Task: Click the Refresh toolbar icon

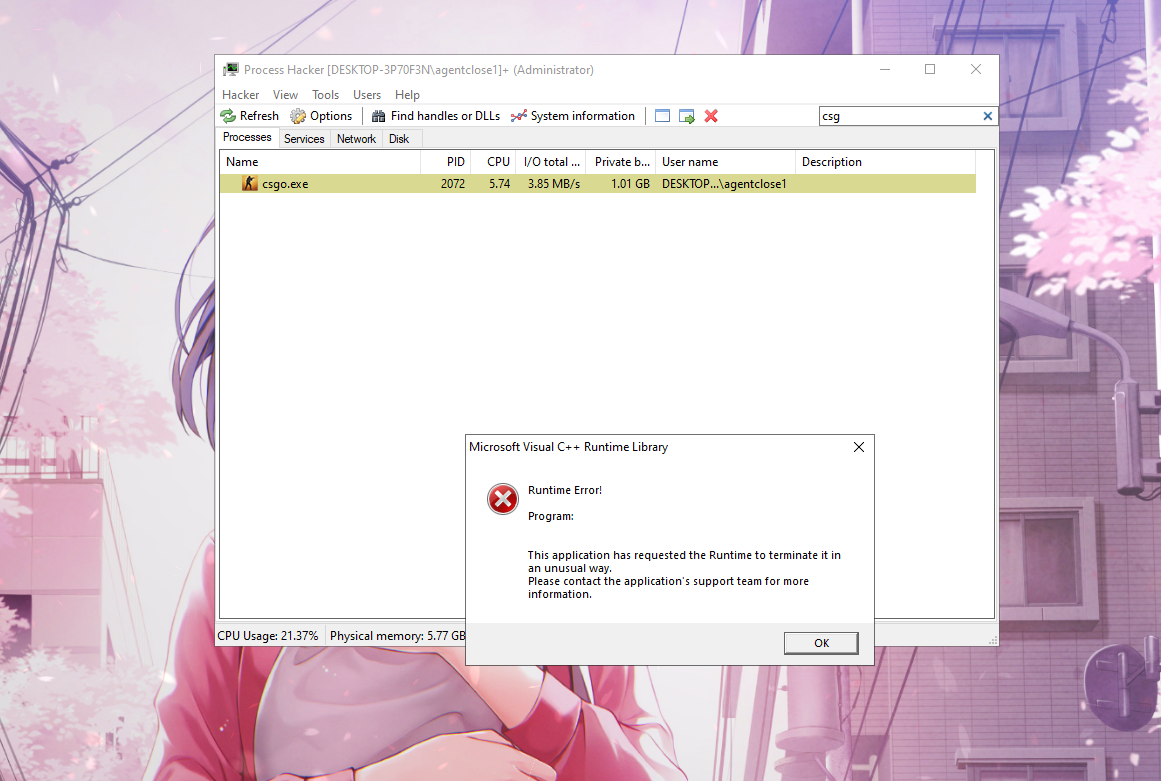Action: coord(229,116)
